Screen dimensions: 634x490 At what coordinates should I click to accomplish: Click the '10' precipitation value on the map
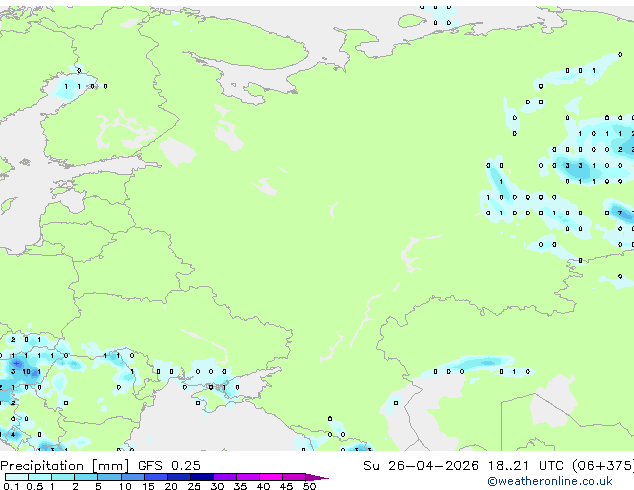(x=26, y=372)
